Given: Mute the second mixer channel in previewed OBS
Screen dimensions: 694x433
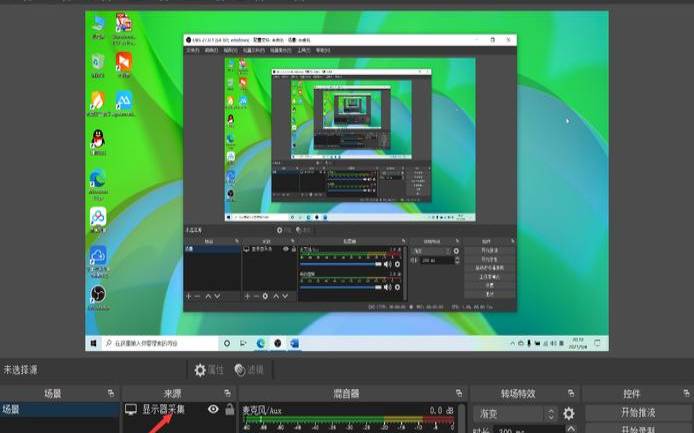Looking at the screenshot, I should pos(387,287).
